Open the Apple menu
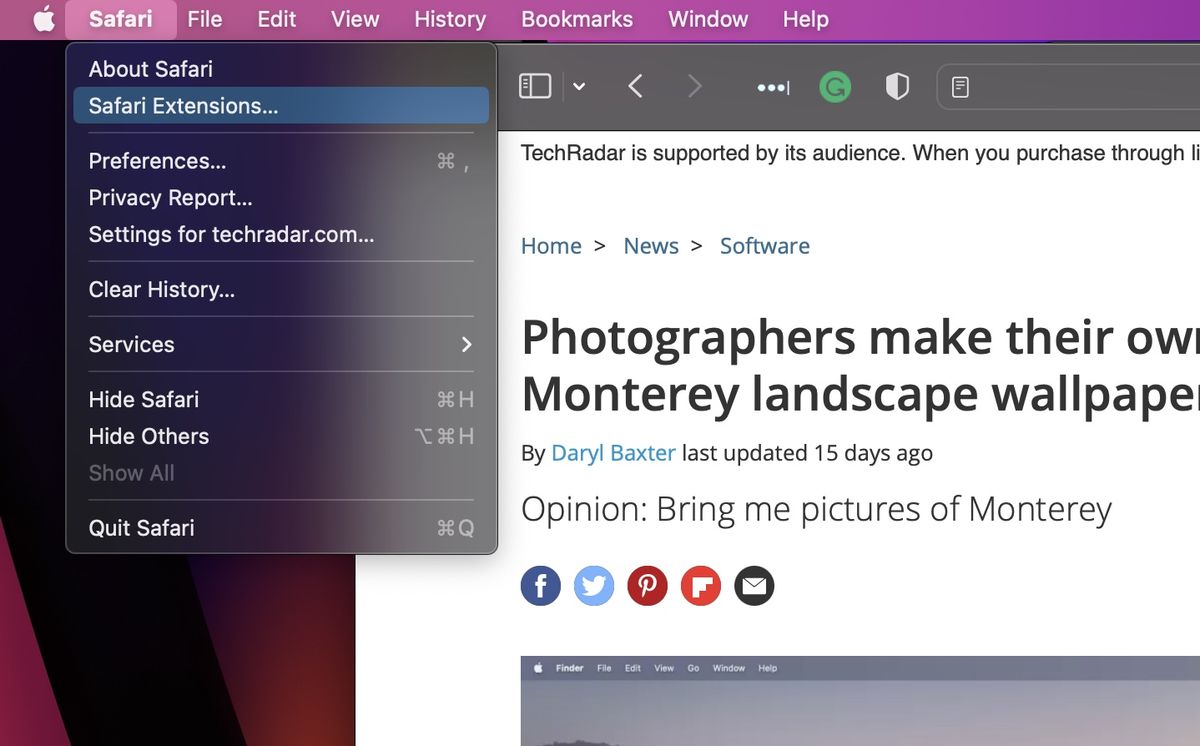 click(41, 19)
